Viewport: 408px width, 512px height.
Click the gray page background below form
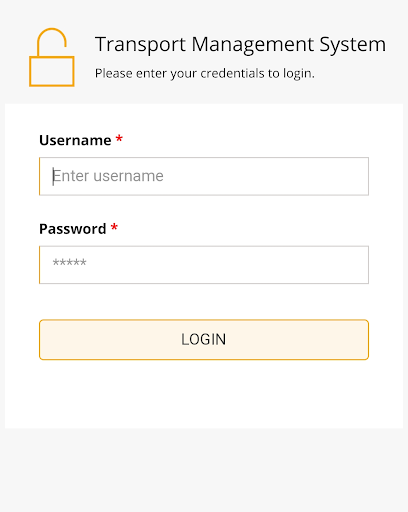(204, 470)
